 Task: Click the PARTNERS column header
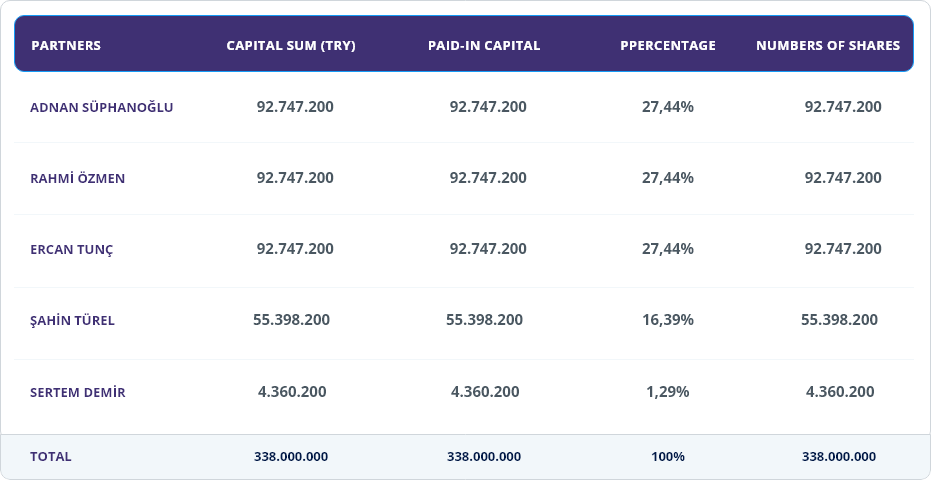tap(66, 46)
